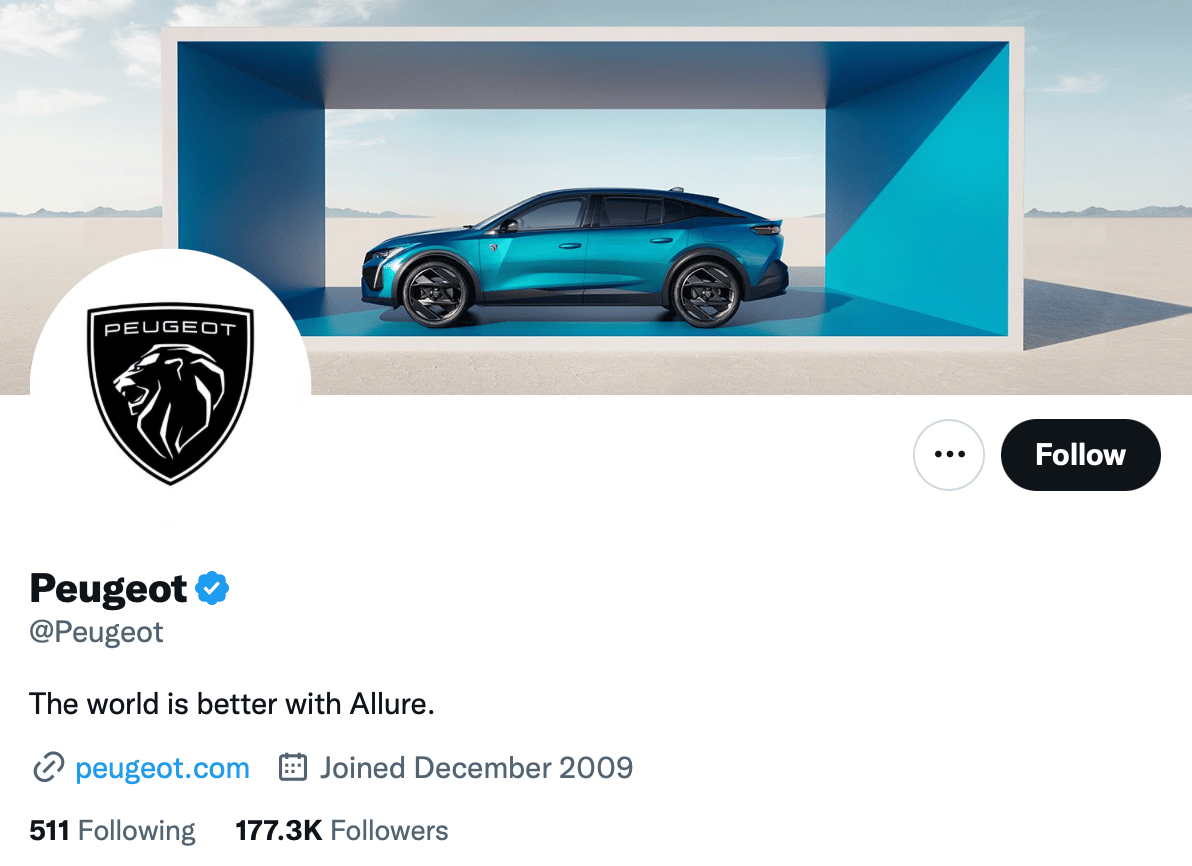Open the 177.3K Followers list
This screenshot has width=1192, height=866.
(342, 831)
